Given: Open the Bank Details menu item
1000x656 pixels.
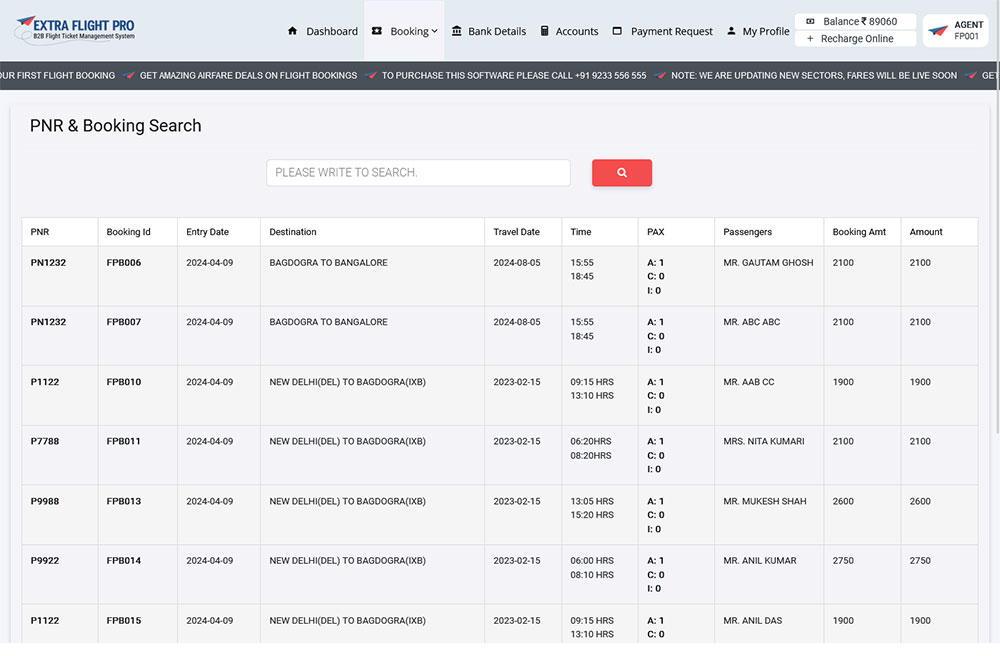Looking at the screenshot, I should (496, 31).
